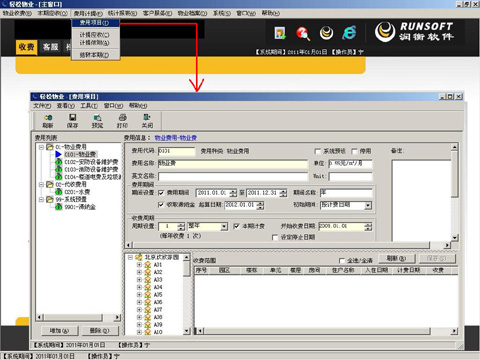Click the 保存 save floppy icon

pyautogui.click(x=72, y=117)
